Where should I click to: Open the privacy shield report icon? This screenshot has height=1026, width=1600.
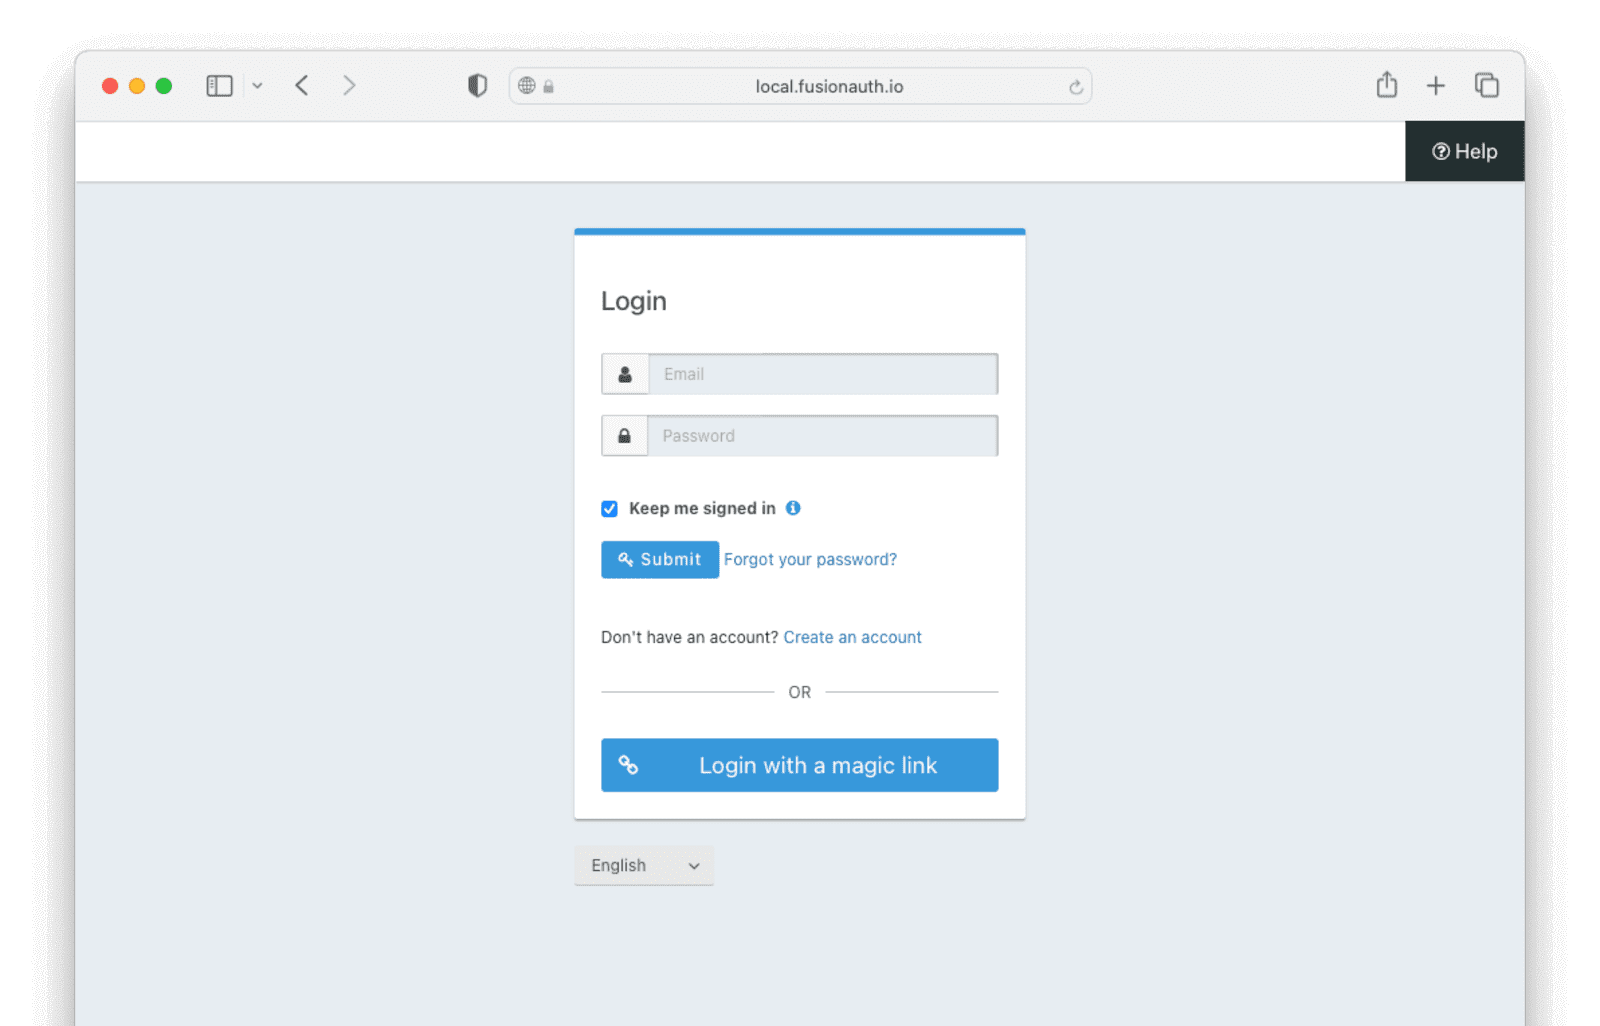[477, 86]
